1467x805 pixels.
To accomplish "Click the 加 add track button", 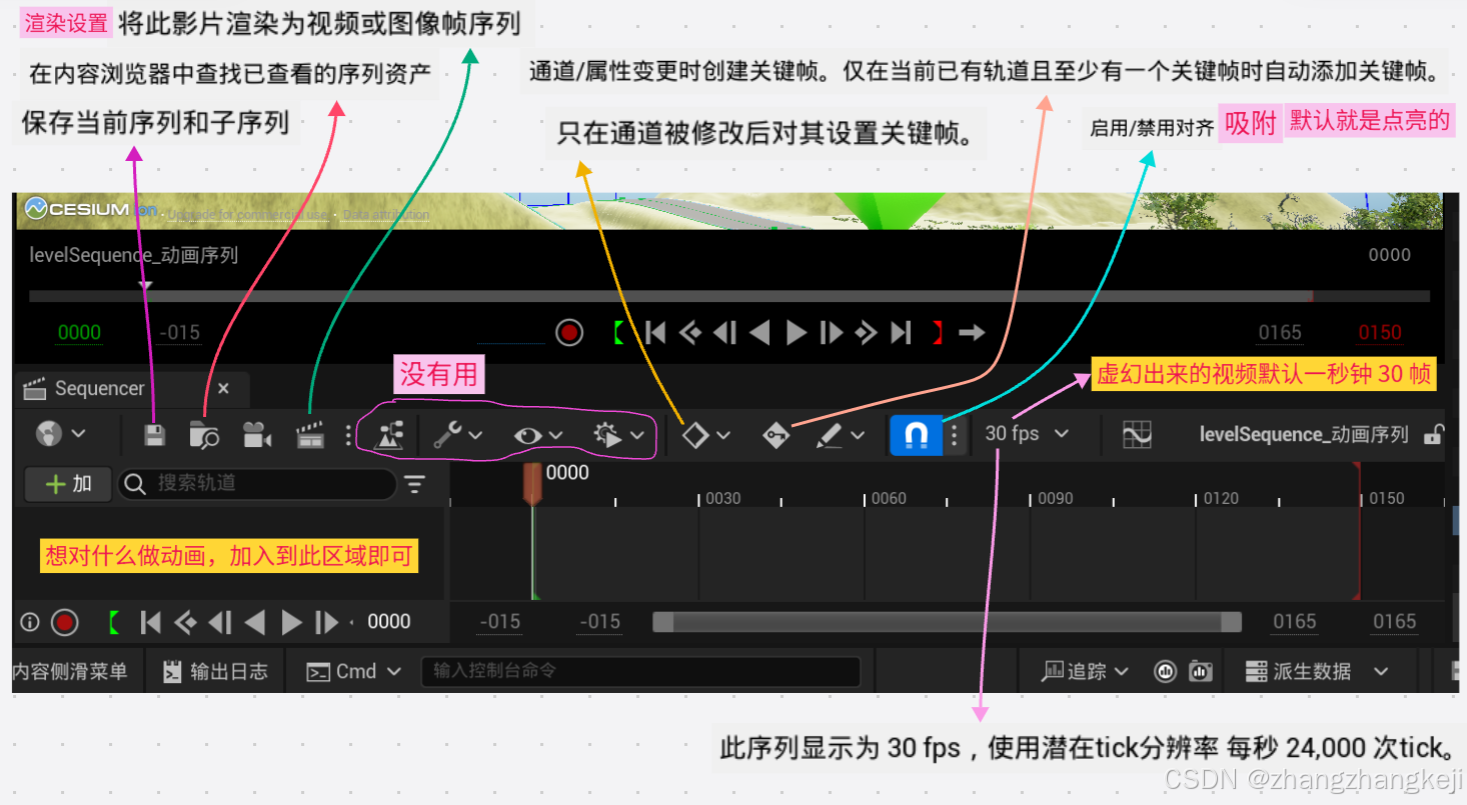I will coord(66,483).
